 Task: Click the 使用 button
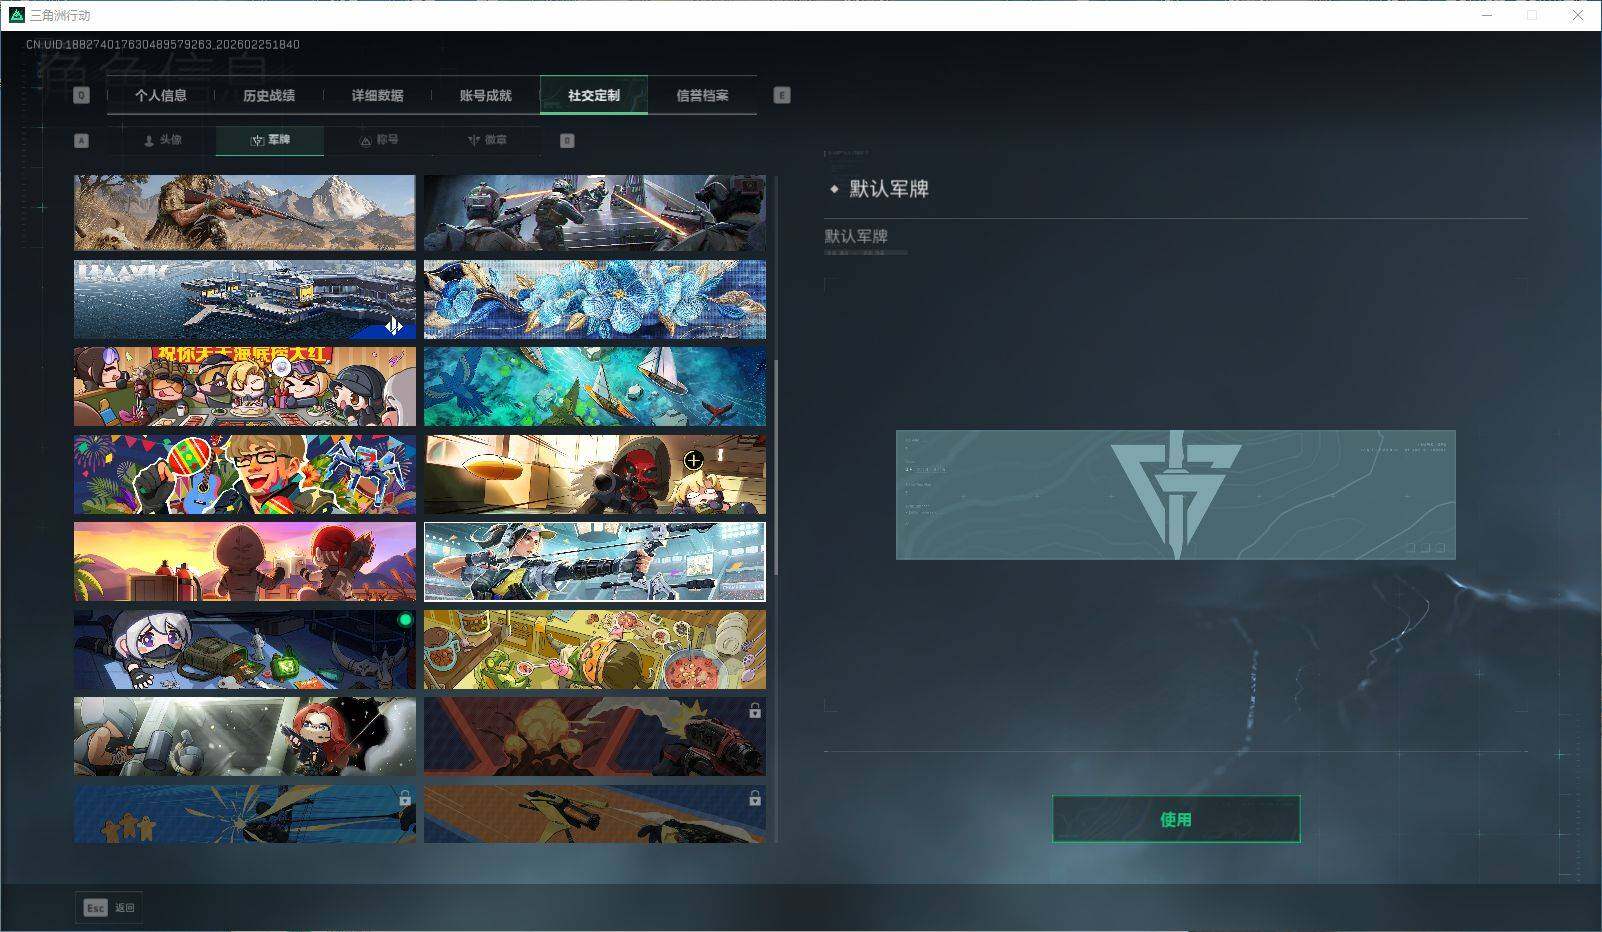[x=1176, y=819]
